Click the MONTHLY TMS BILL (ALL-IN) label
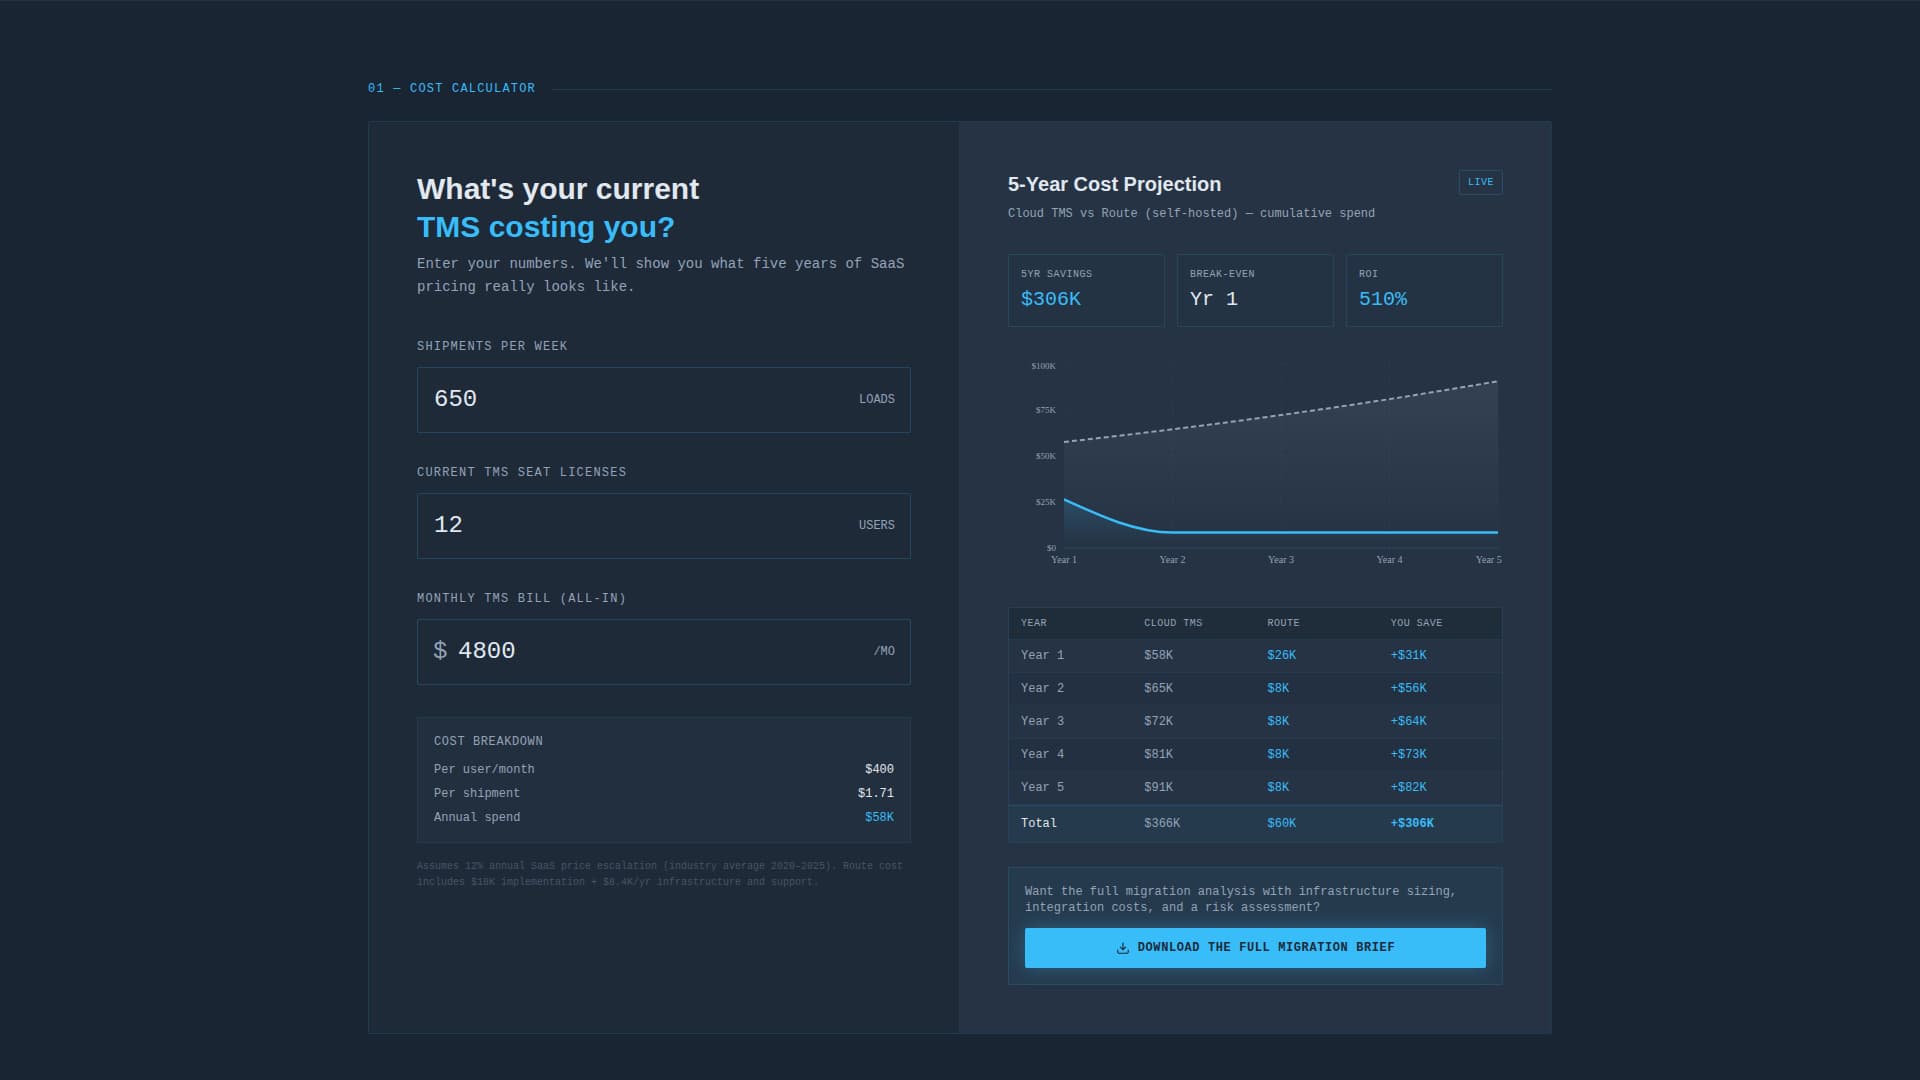The image size is (1920, 1080). point(521,598)
